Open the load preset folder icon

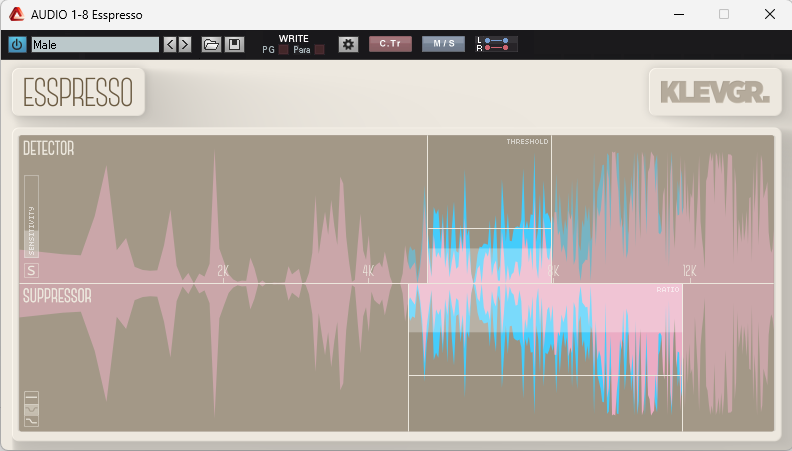[x=211, y=44]
